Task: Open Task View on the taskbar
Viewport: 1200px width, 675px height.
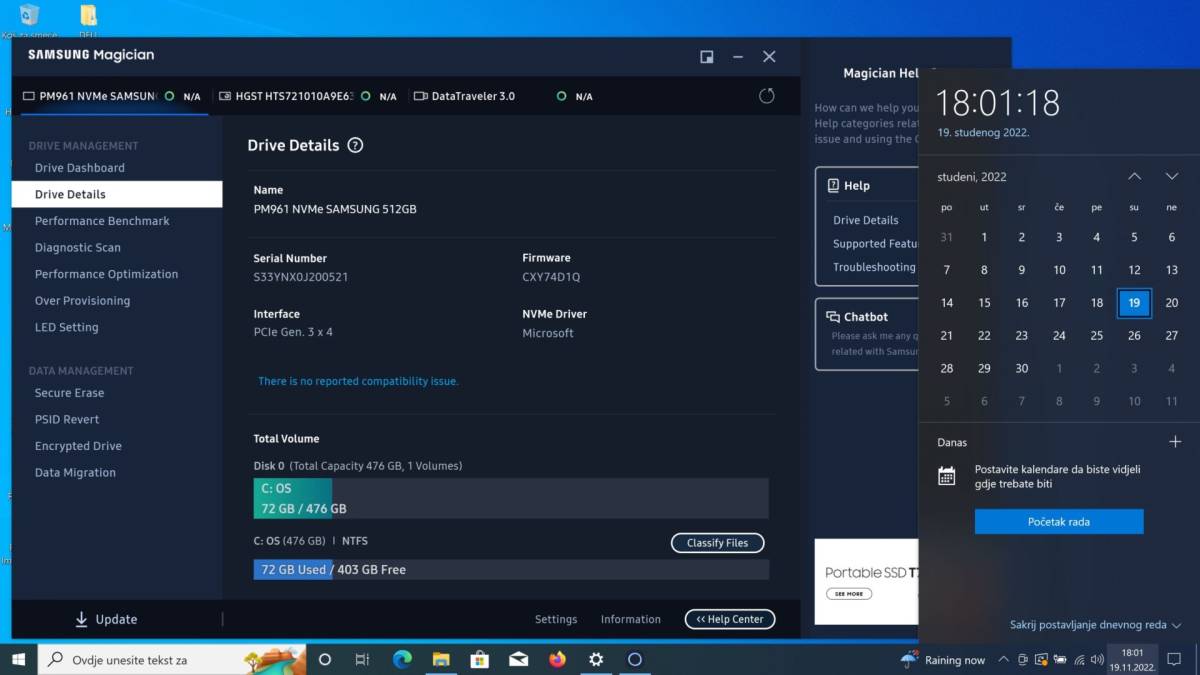Action: click(362, 659)
